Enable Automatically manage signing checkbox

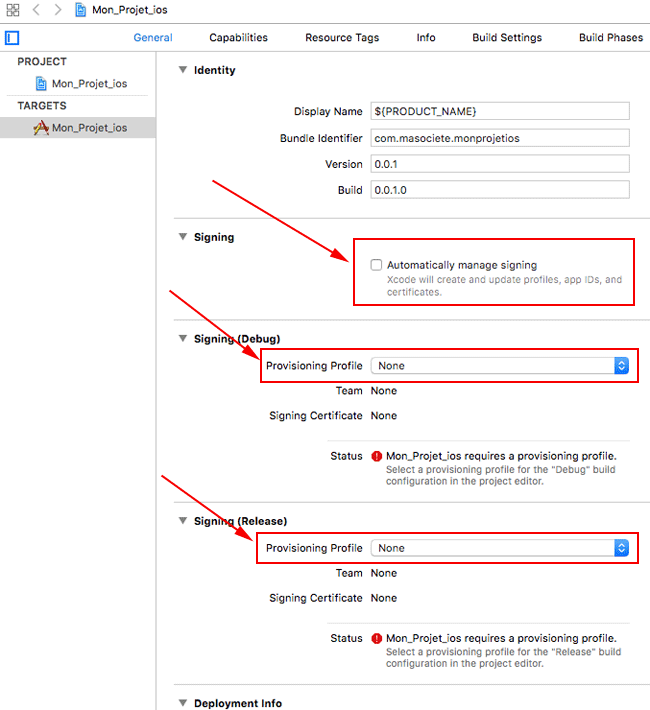pos(376,265)
